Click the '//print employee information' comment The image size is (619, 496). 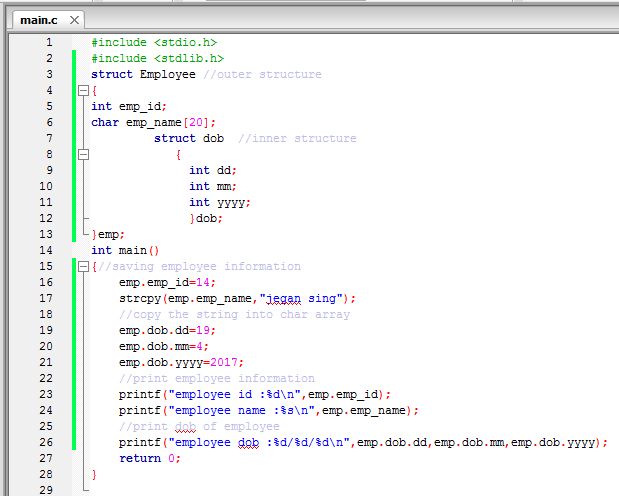(217, 378)
